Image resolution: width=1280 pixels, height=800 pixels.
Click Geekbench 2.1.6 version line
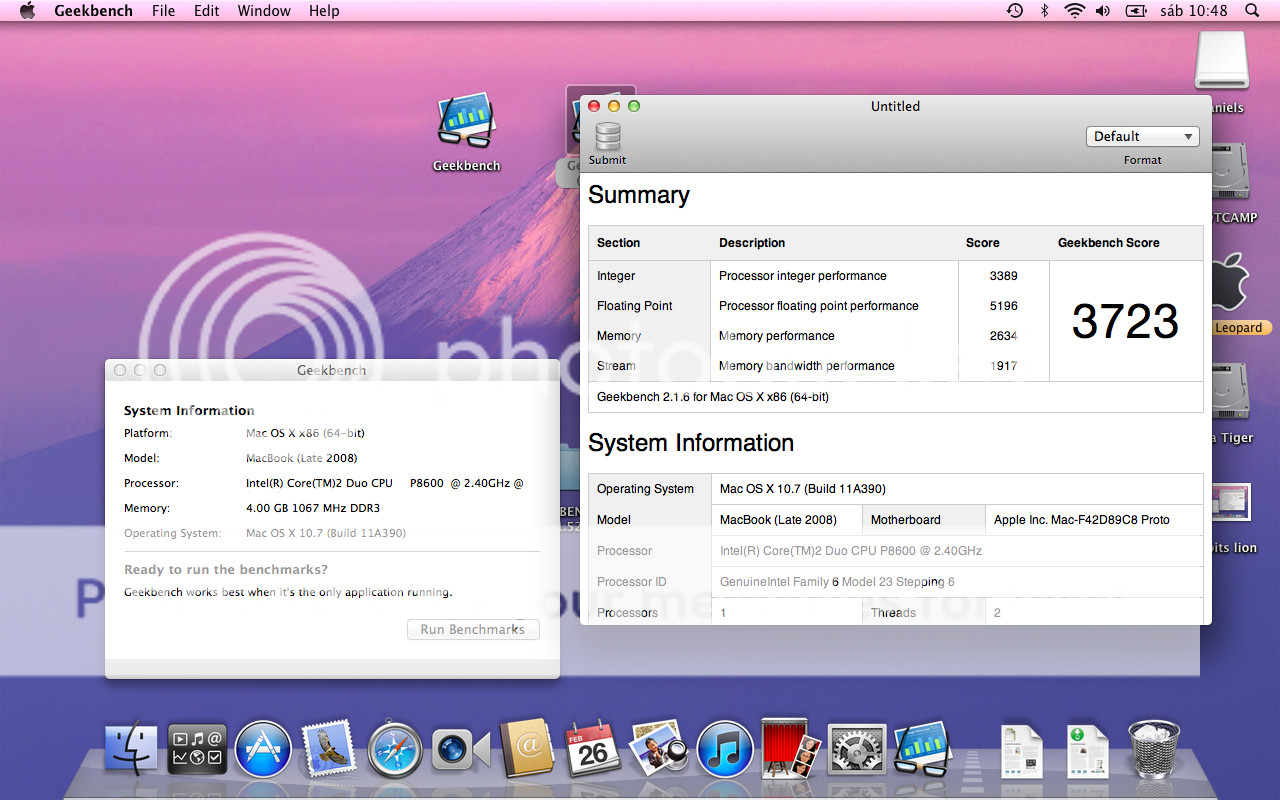pyautogui.click(x=712, y=397)
